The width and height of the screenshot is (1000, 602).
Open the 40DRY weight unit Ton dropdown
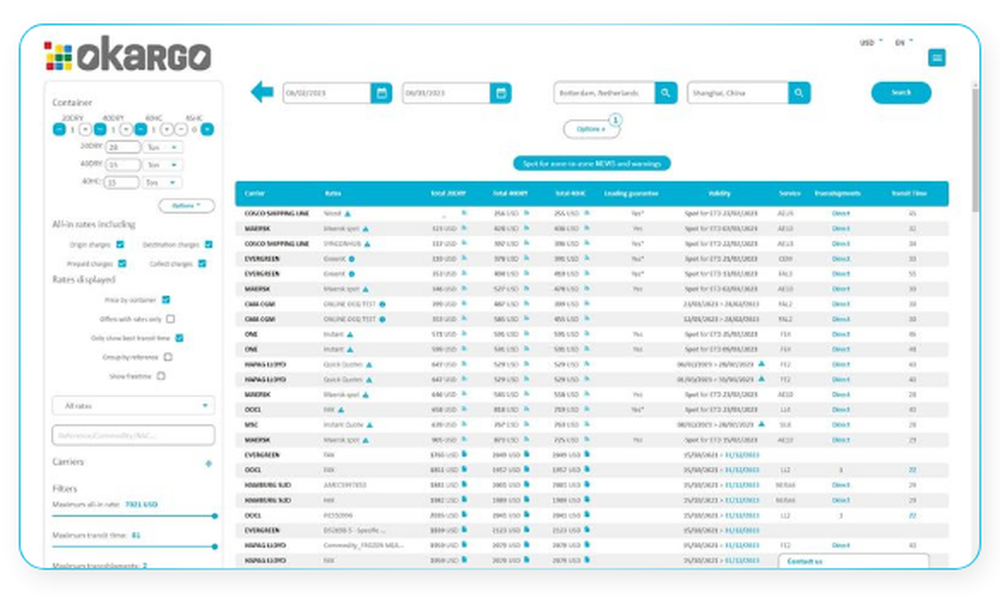click(162, 165)
